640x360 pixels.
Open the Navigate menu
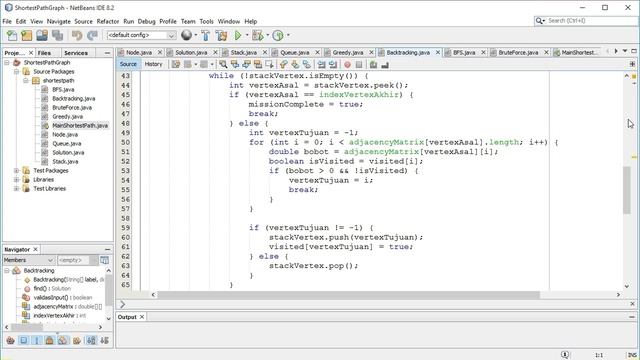(58, 21)
